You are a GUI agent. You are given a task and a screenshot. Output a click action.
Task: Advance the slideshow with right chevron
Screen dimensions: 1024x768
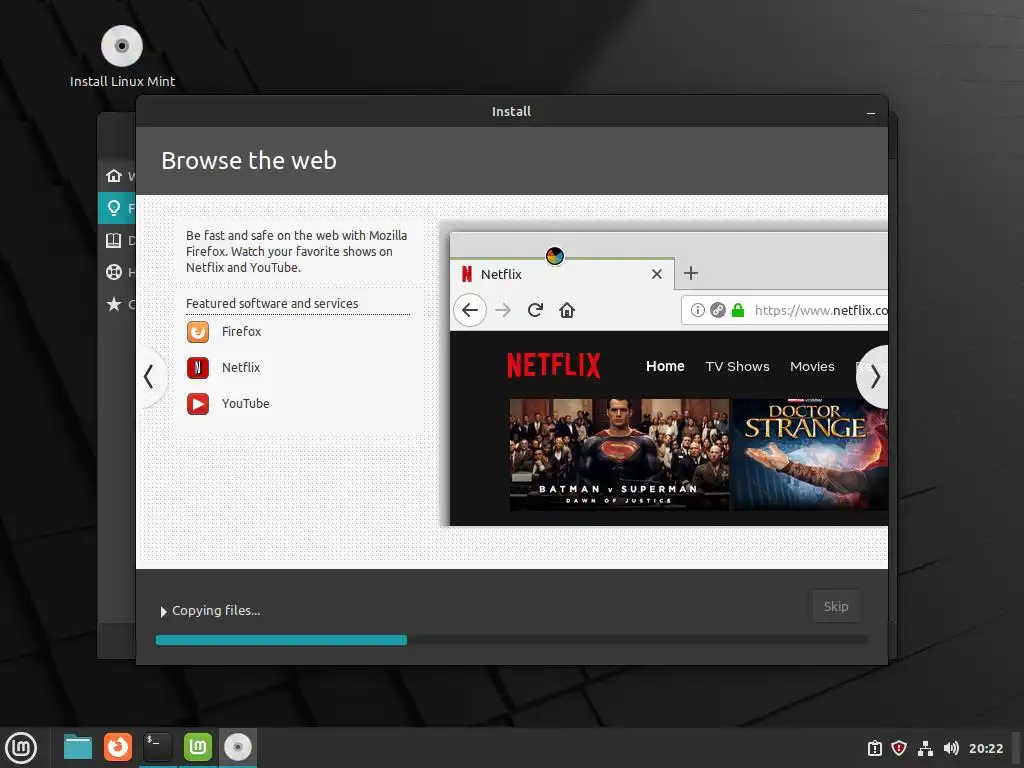[x=874, y=377]
